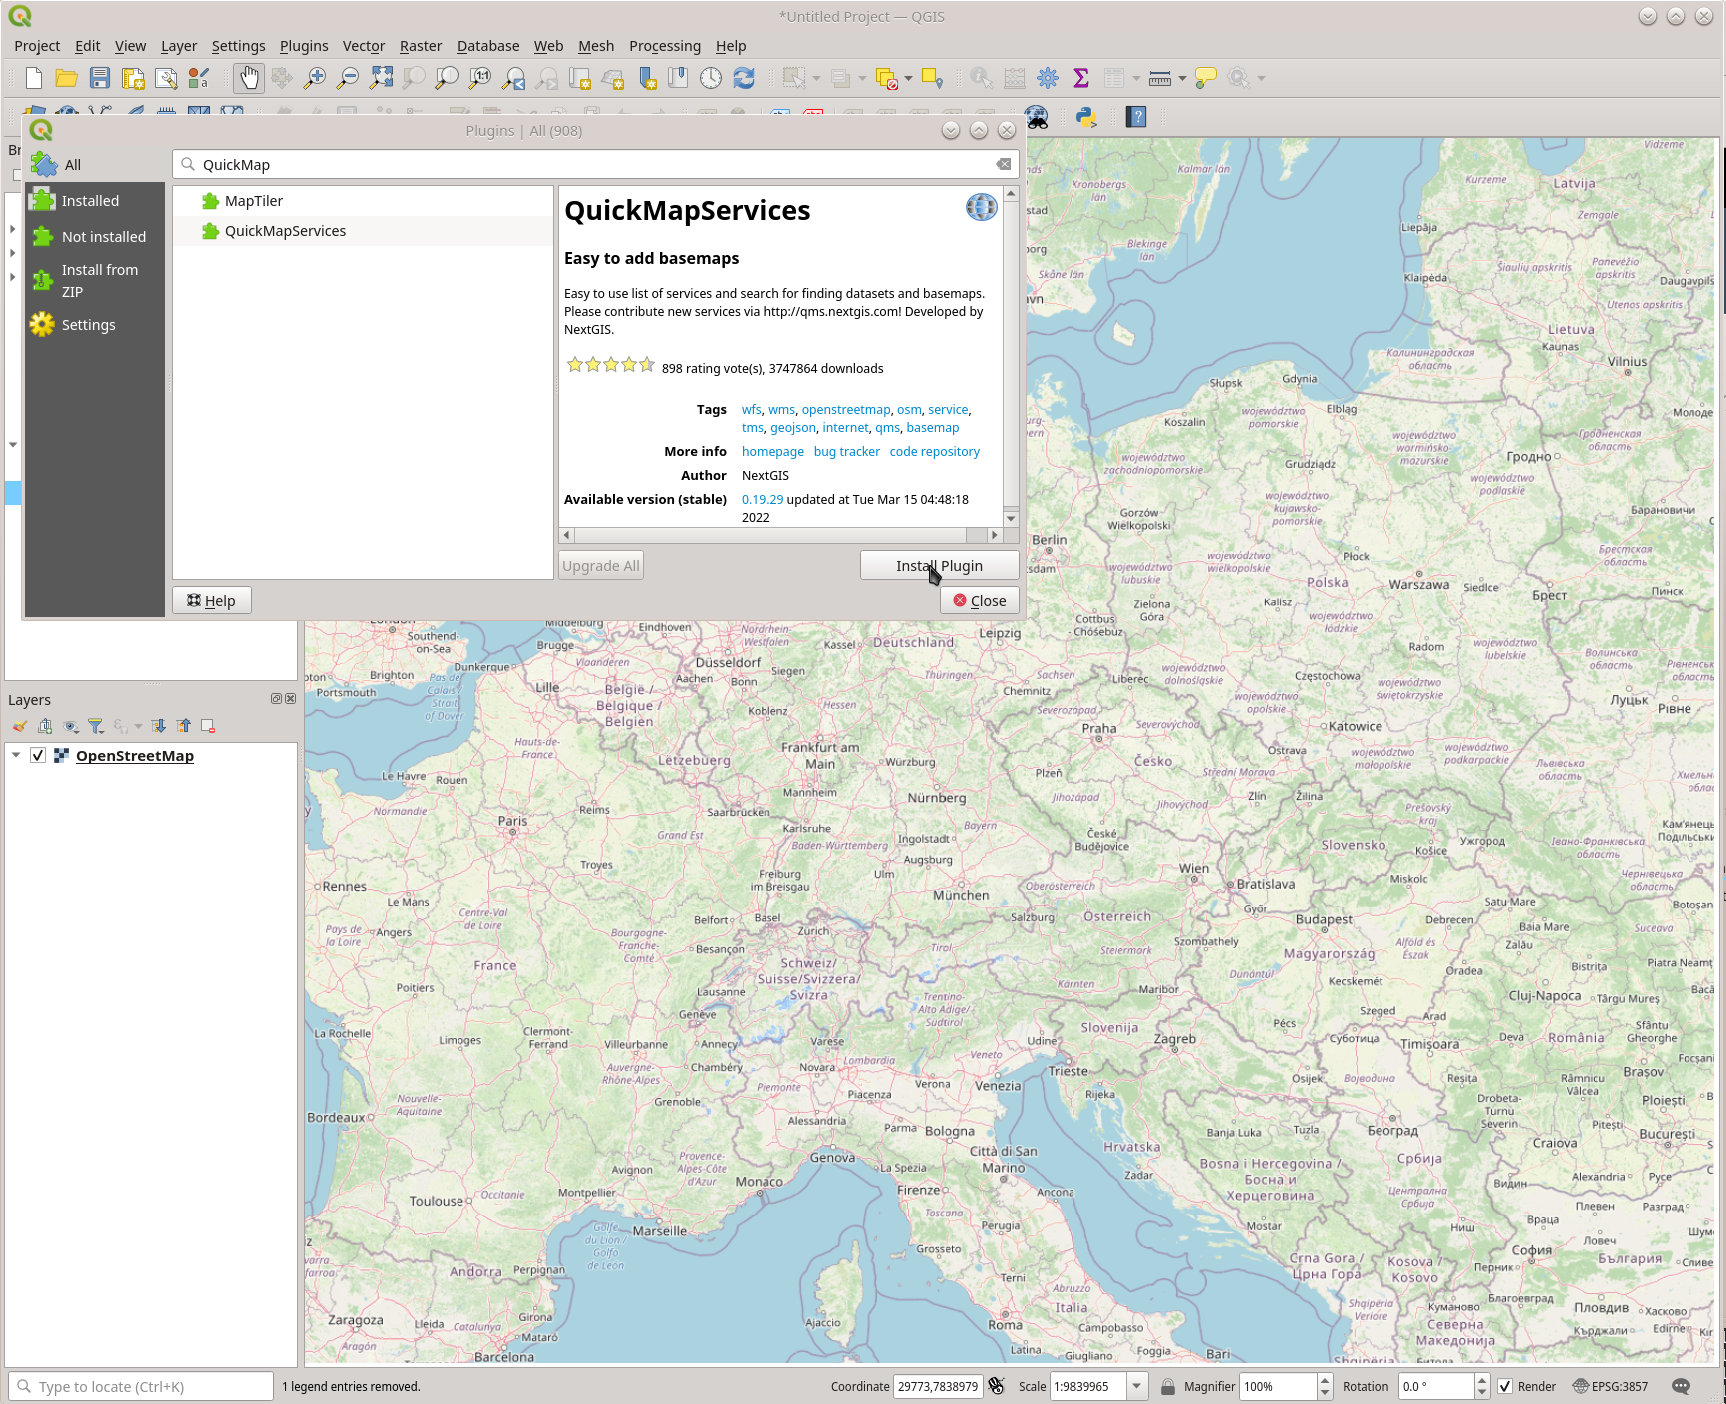Open the Processing menu

click(665, 46)
